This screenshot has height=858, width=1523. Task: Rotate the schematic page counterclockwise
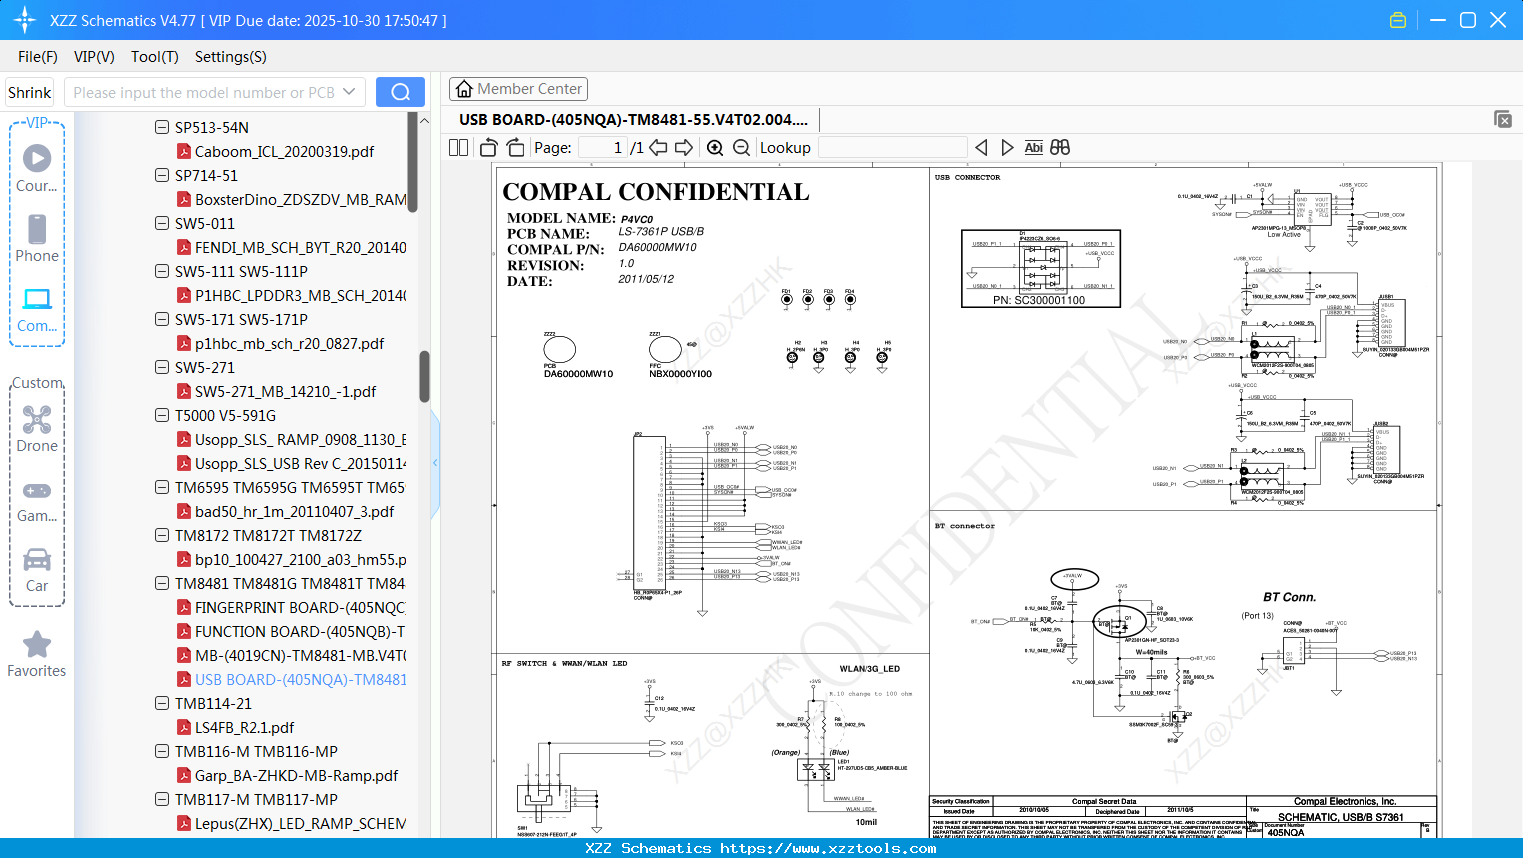click(x=489, y=147)
